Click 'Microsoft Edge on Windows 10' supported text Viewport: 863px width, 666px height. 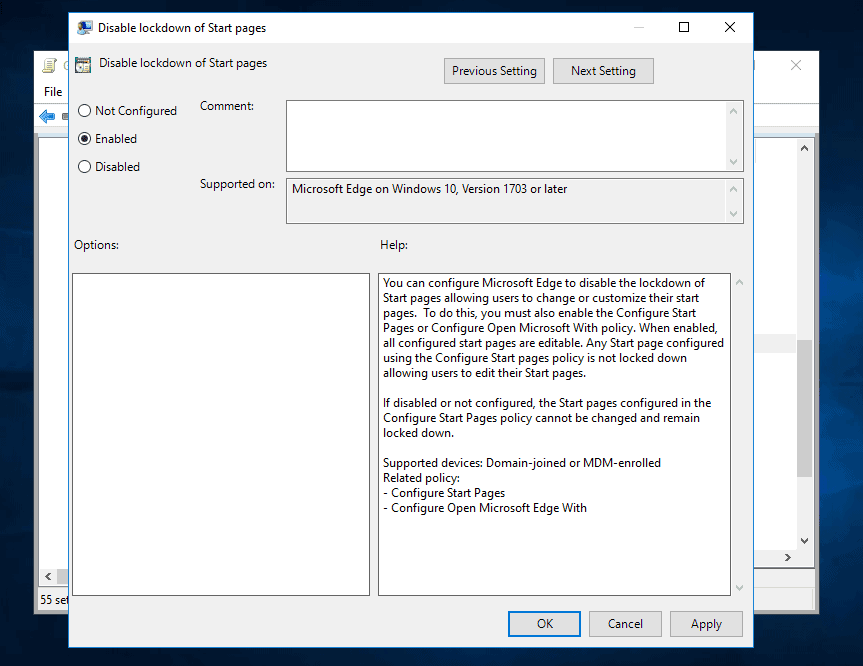pyautogui.click(x=429, y=189)
